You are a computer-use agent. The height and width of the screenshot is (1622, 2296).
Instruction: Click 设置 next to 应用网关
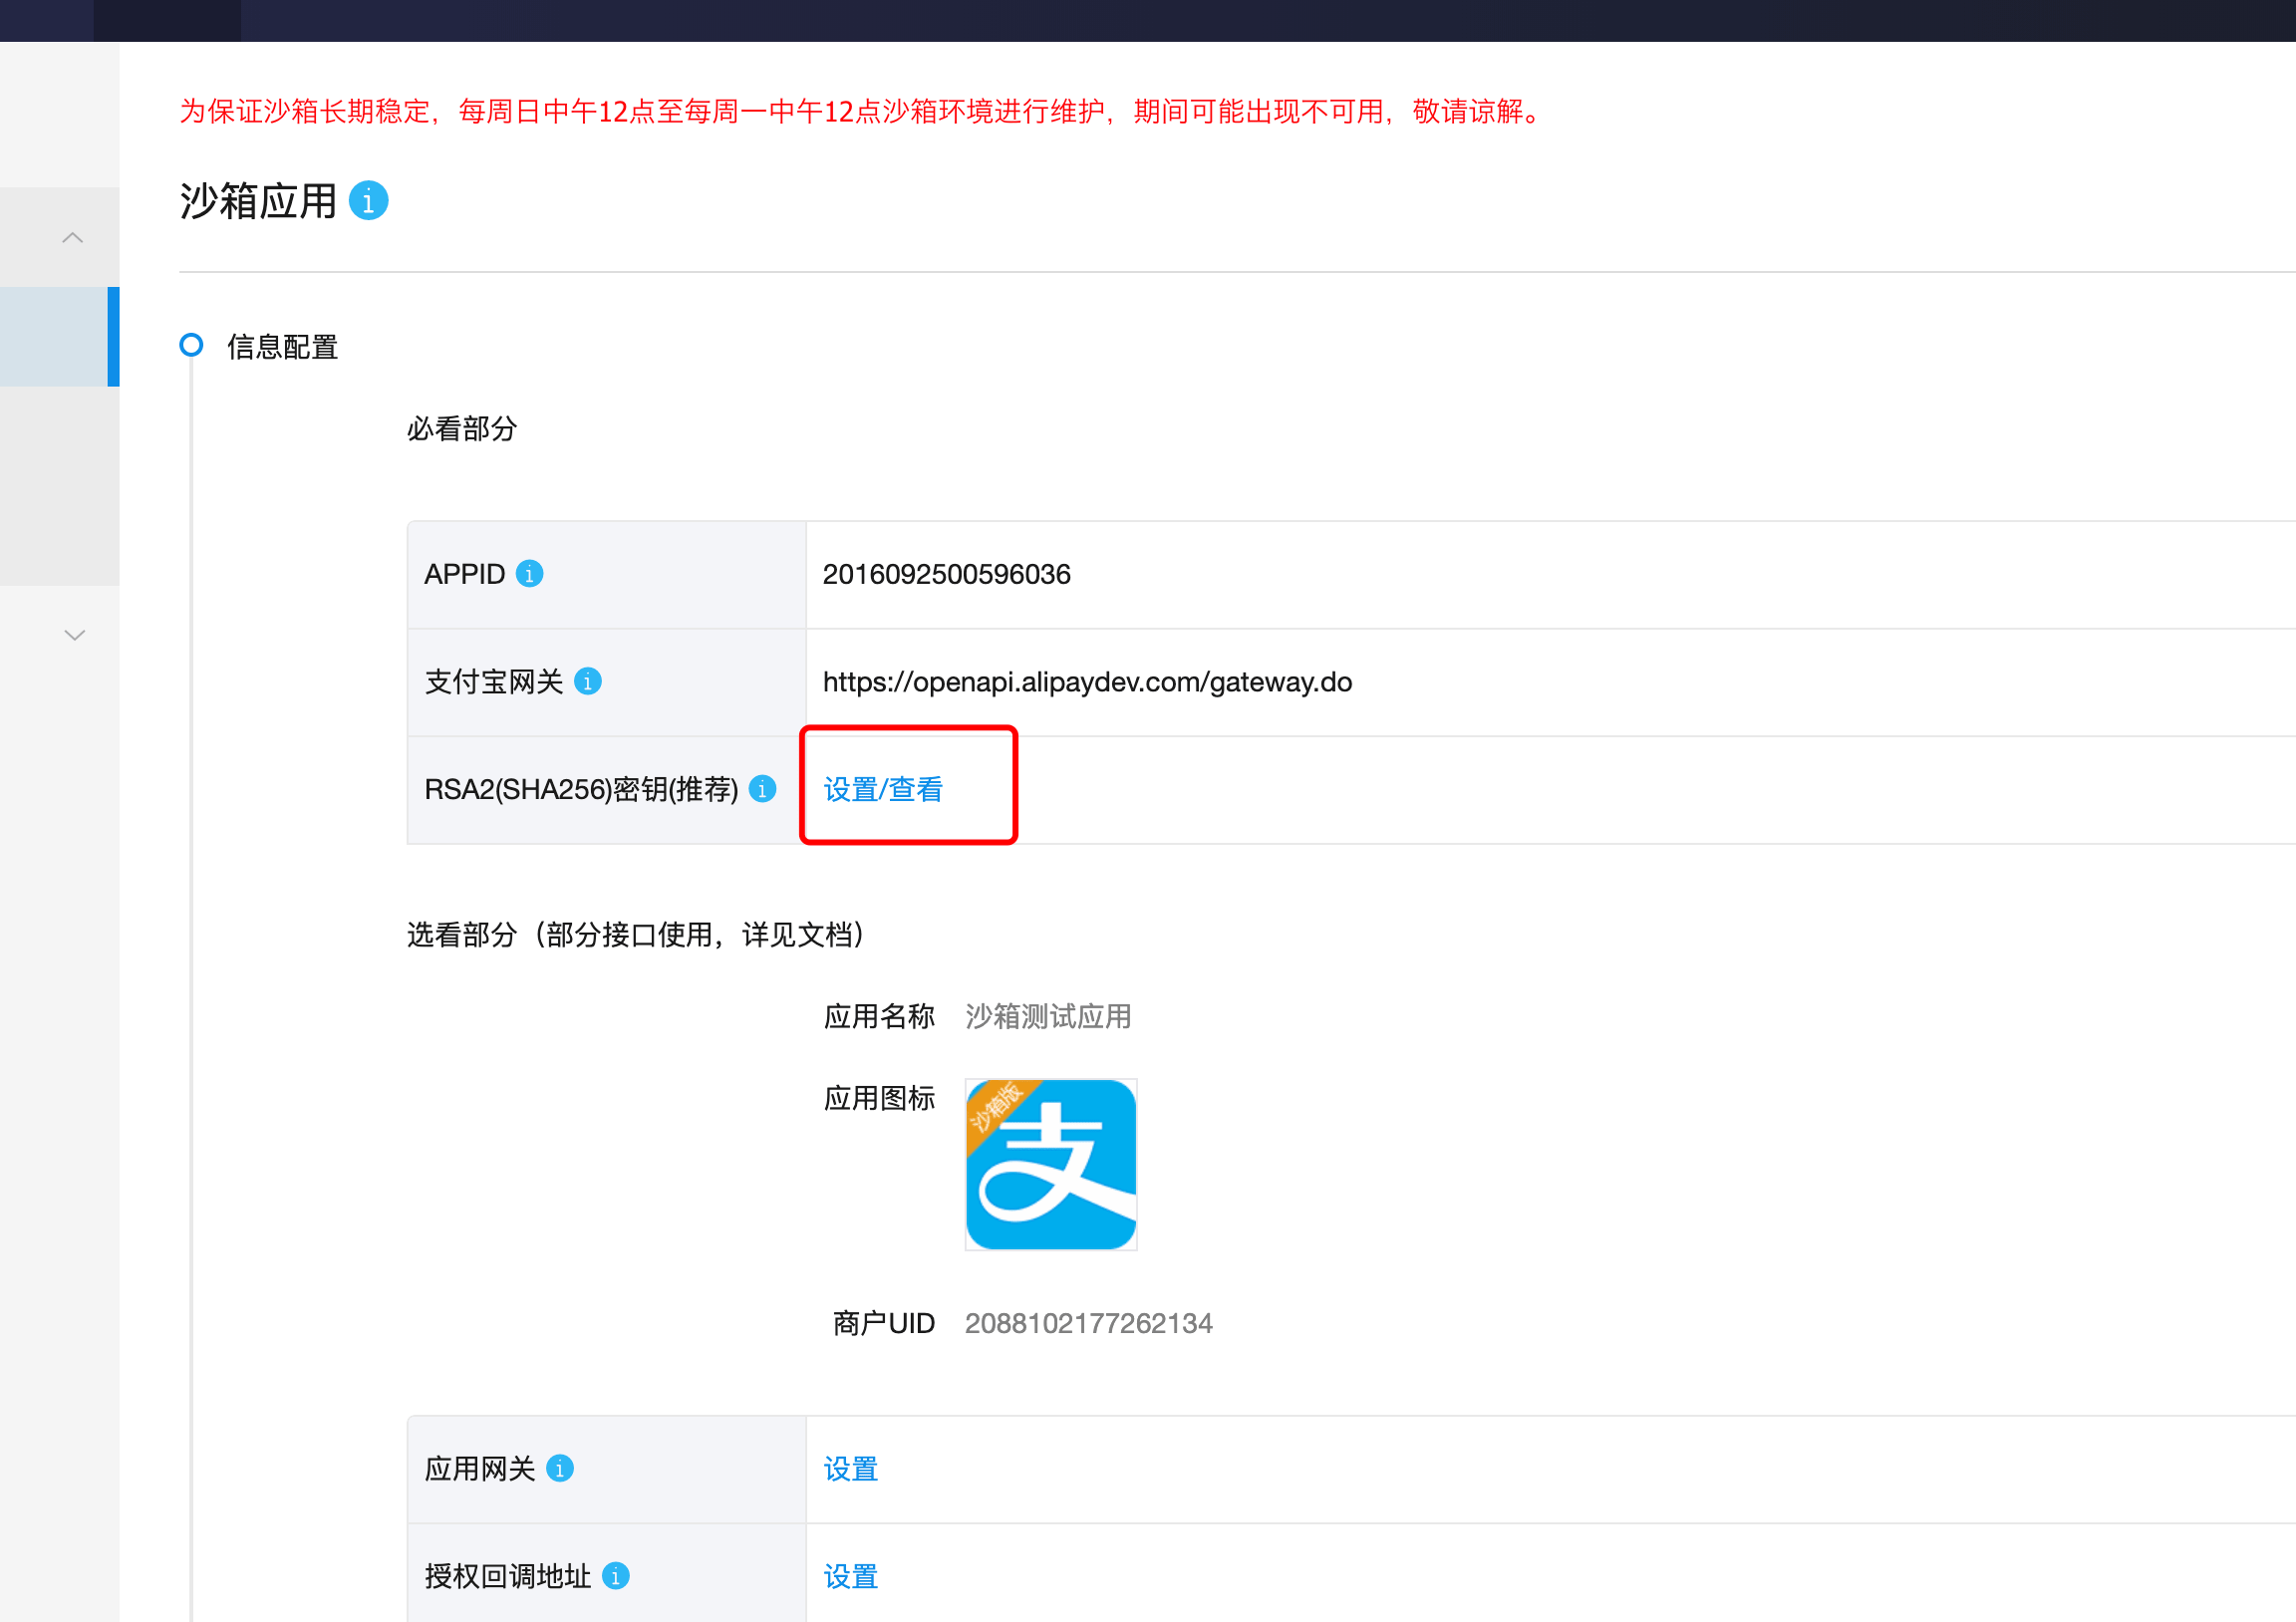pos(849,1468)
